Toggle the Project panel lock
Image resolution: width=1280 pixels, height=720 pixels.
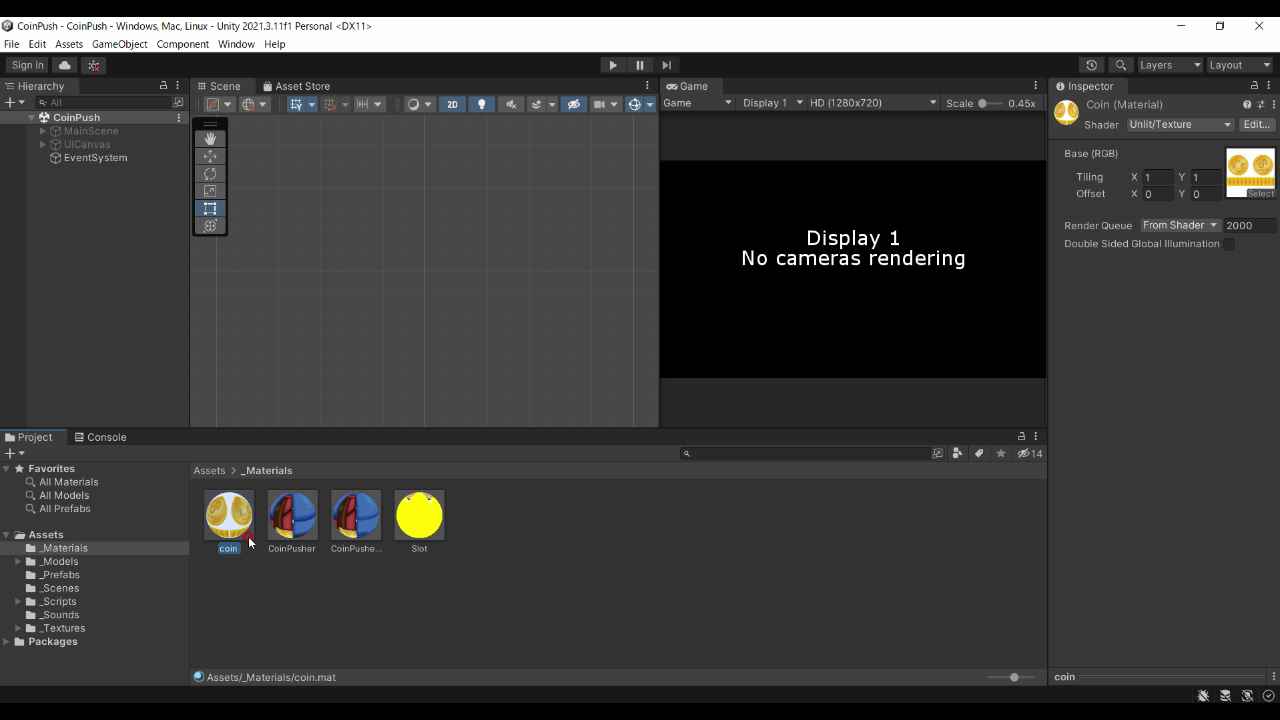tap(1021, 436)
